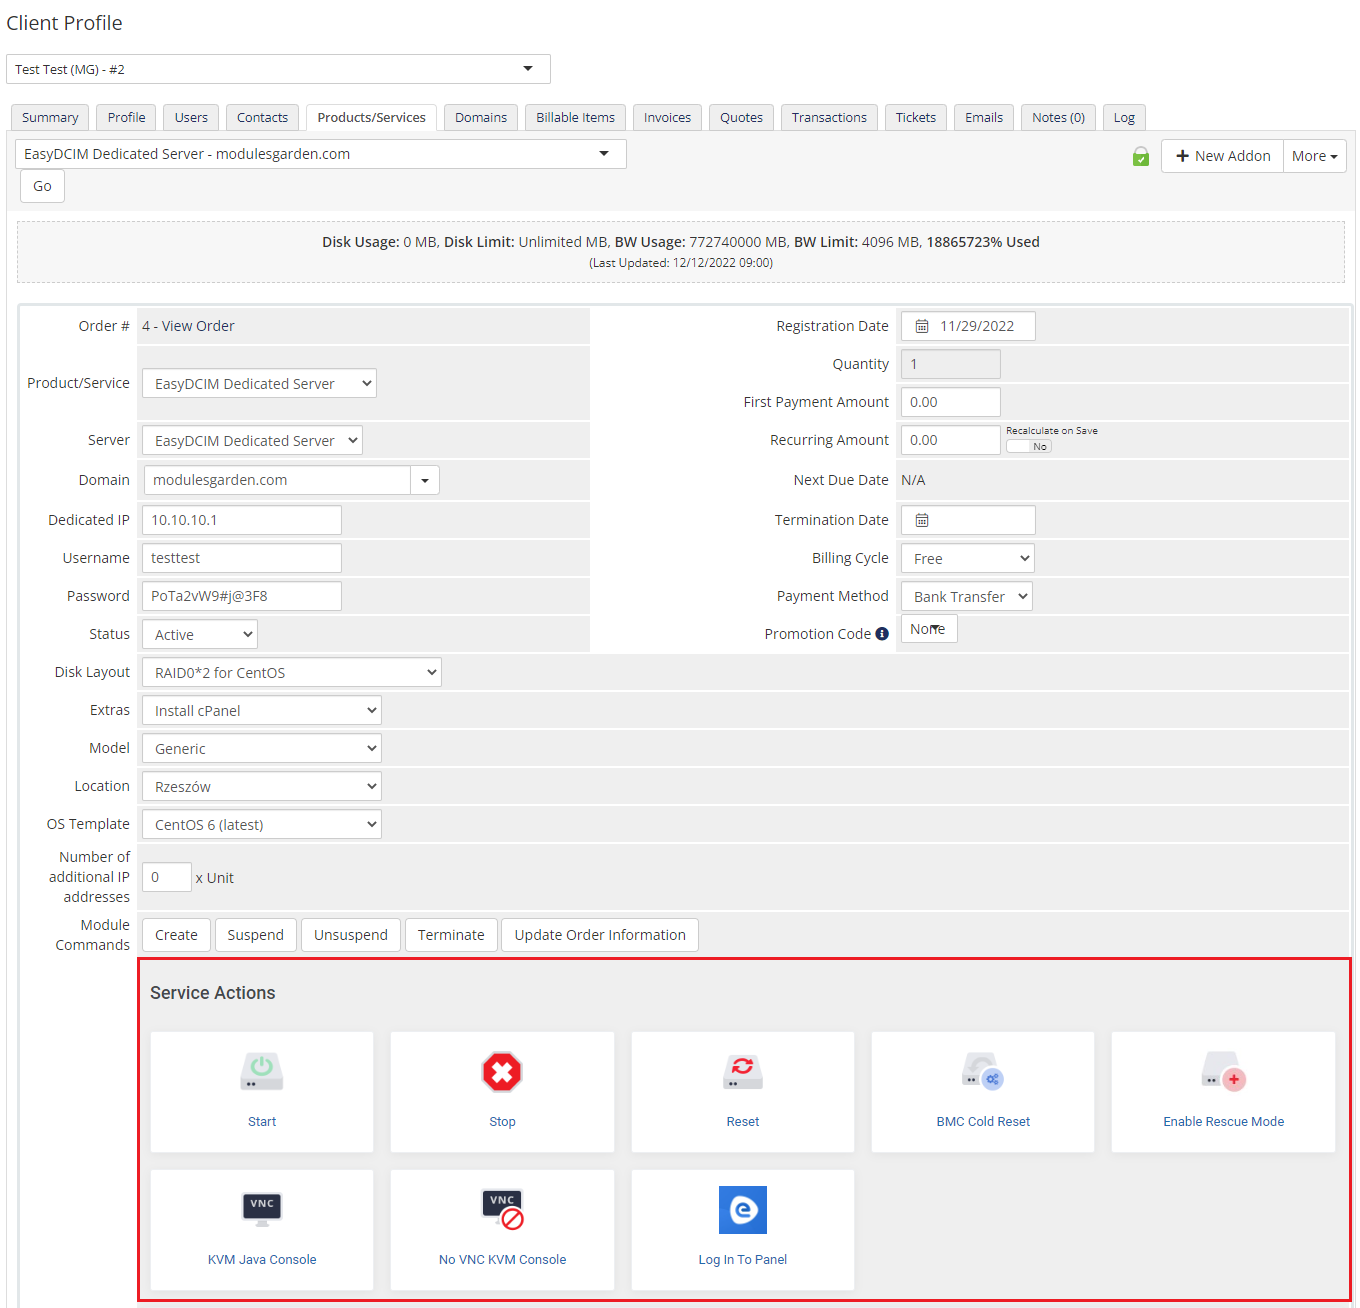This screenshot has width=1360, height=1308.
Task: Click the BMC Cold Reset icon
Action: coord(983,1071)
